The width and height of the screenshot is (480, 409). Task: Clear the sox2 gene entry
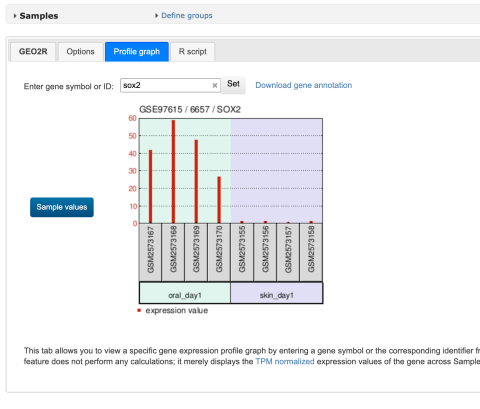215,86
